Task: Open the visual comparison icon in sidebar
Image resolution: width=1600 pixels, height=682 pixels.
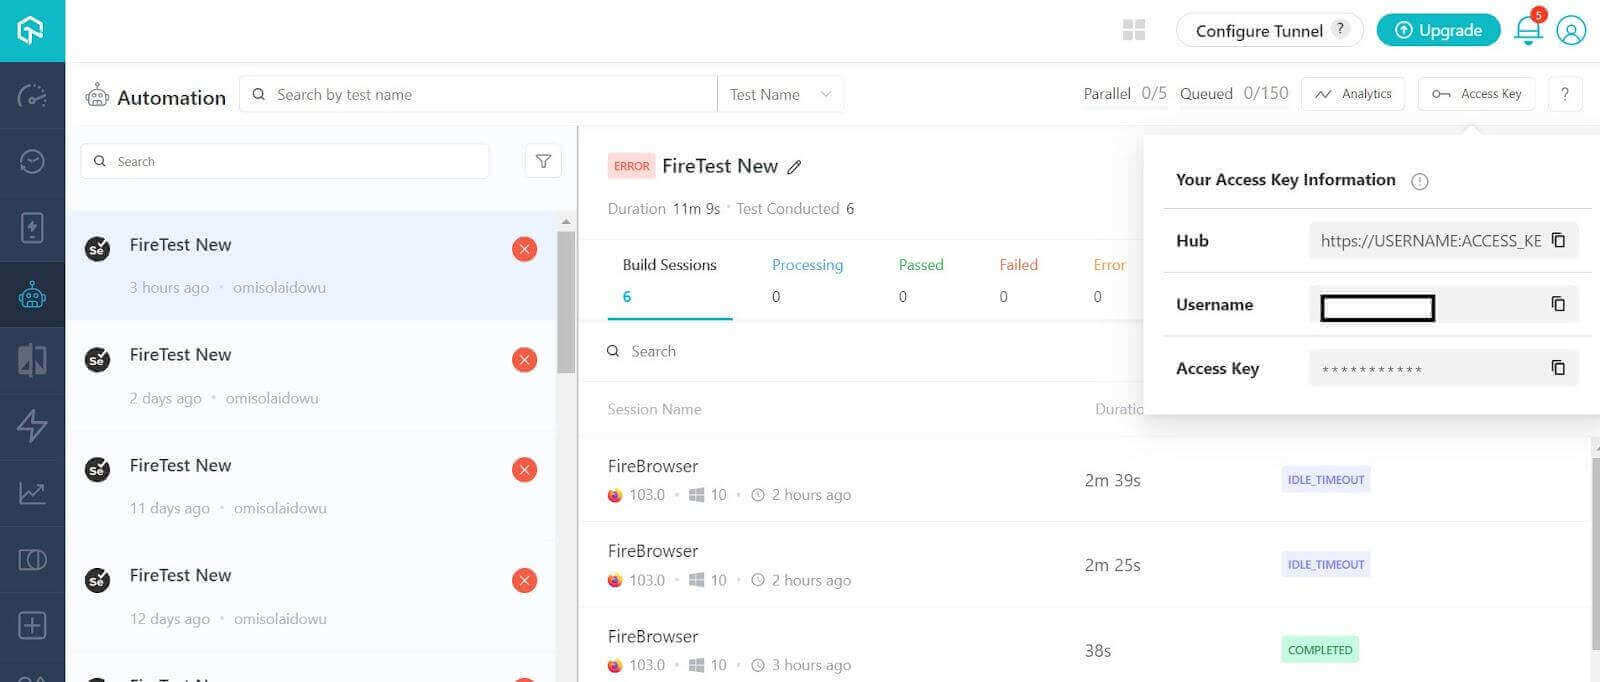Action: tap(32, 360)
